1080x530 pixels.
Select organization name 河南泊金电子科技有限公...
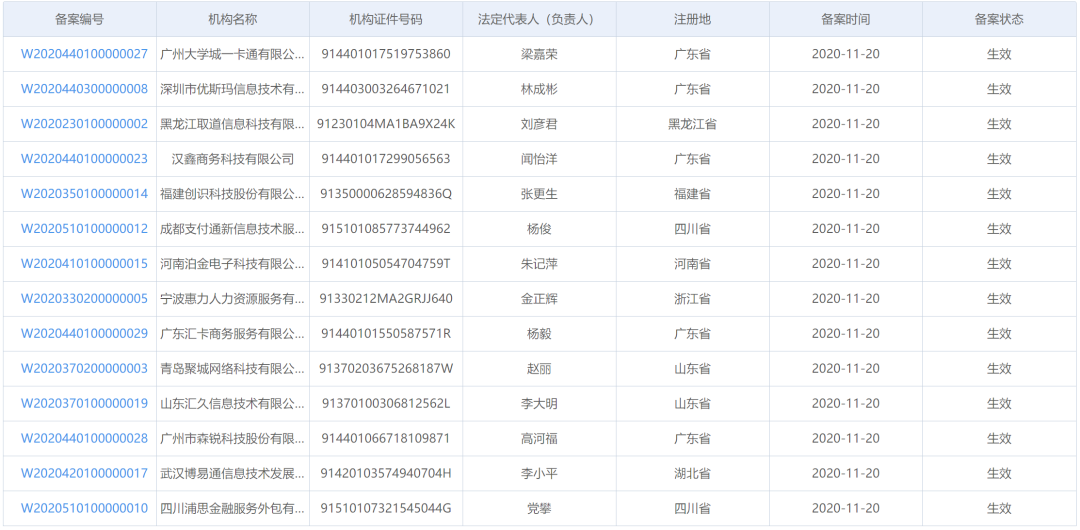(x=233, y=263)
